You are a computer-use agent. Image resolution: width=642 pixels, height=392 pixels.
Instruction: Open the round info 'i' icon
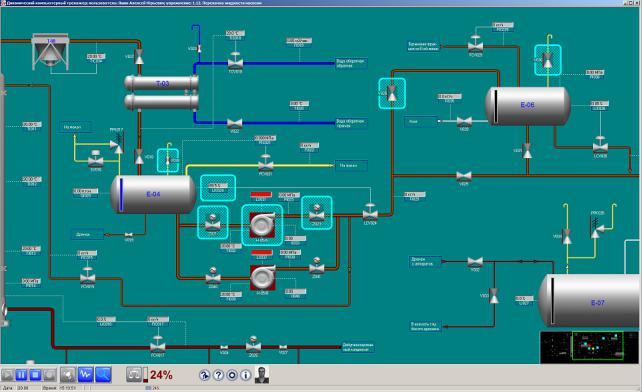246,375
